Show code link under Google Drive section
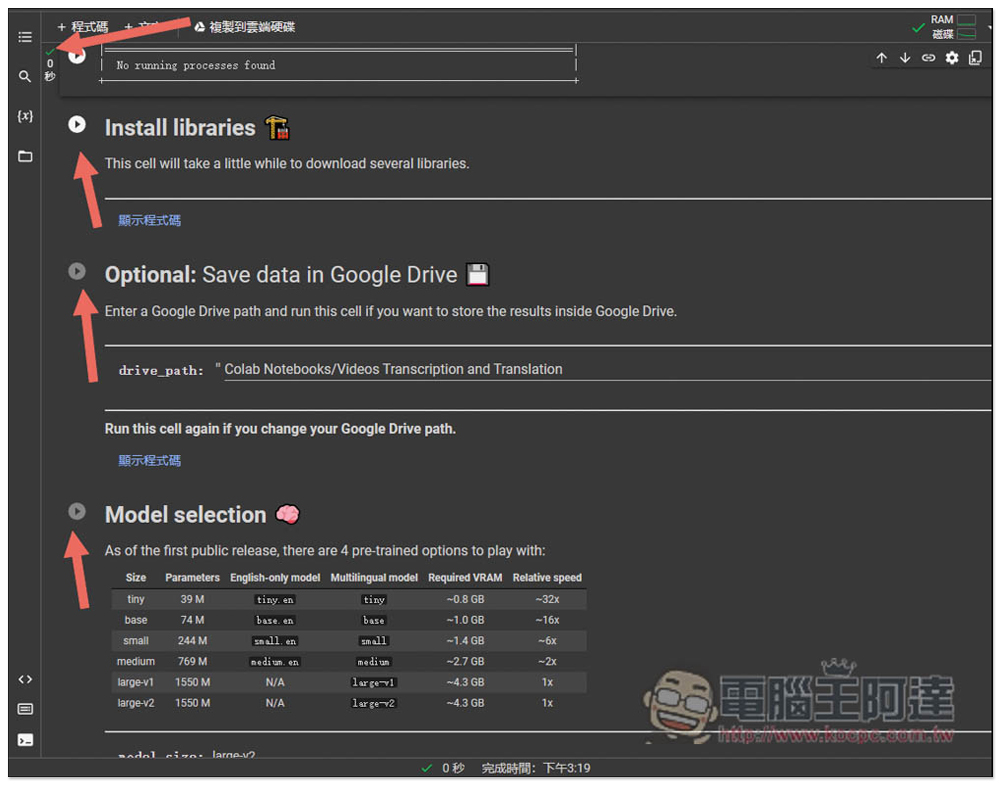 [149, 461]
